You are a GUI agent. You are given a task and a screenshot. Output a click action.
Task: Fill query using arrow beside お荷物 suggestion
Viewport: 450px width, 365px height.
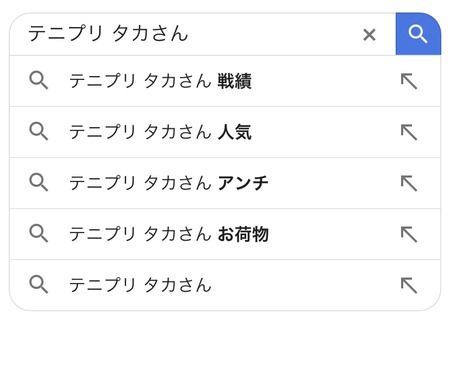[x=409, y=234]
